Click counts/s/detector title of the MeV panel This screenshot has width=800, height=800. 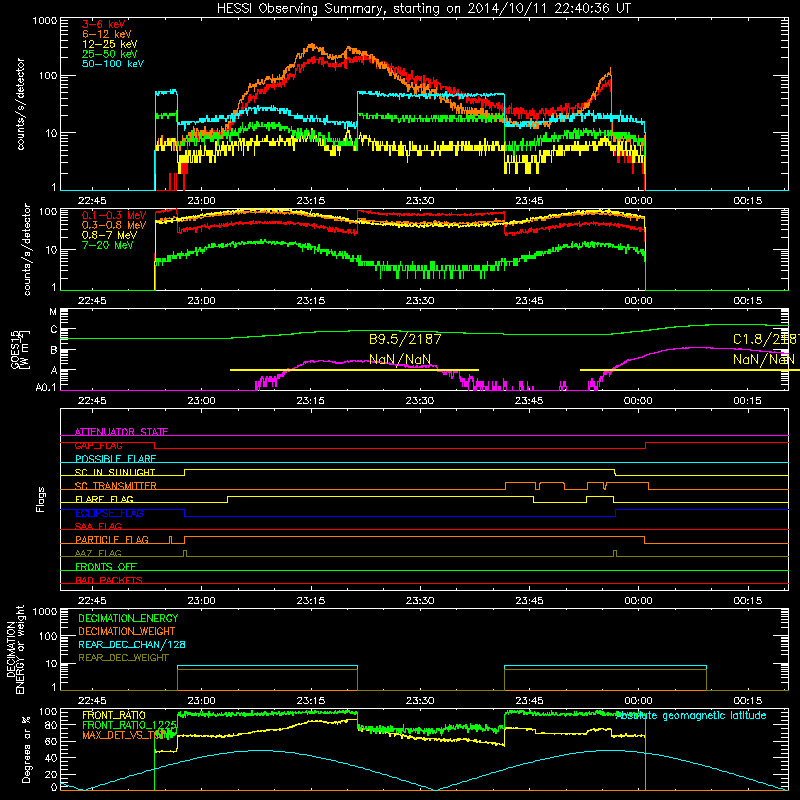(26, 249)
